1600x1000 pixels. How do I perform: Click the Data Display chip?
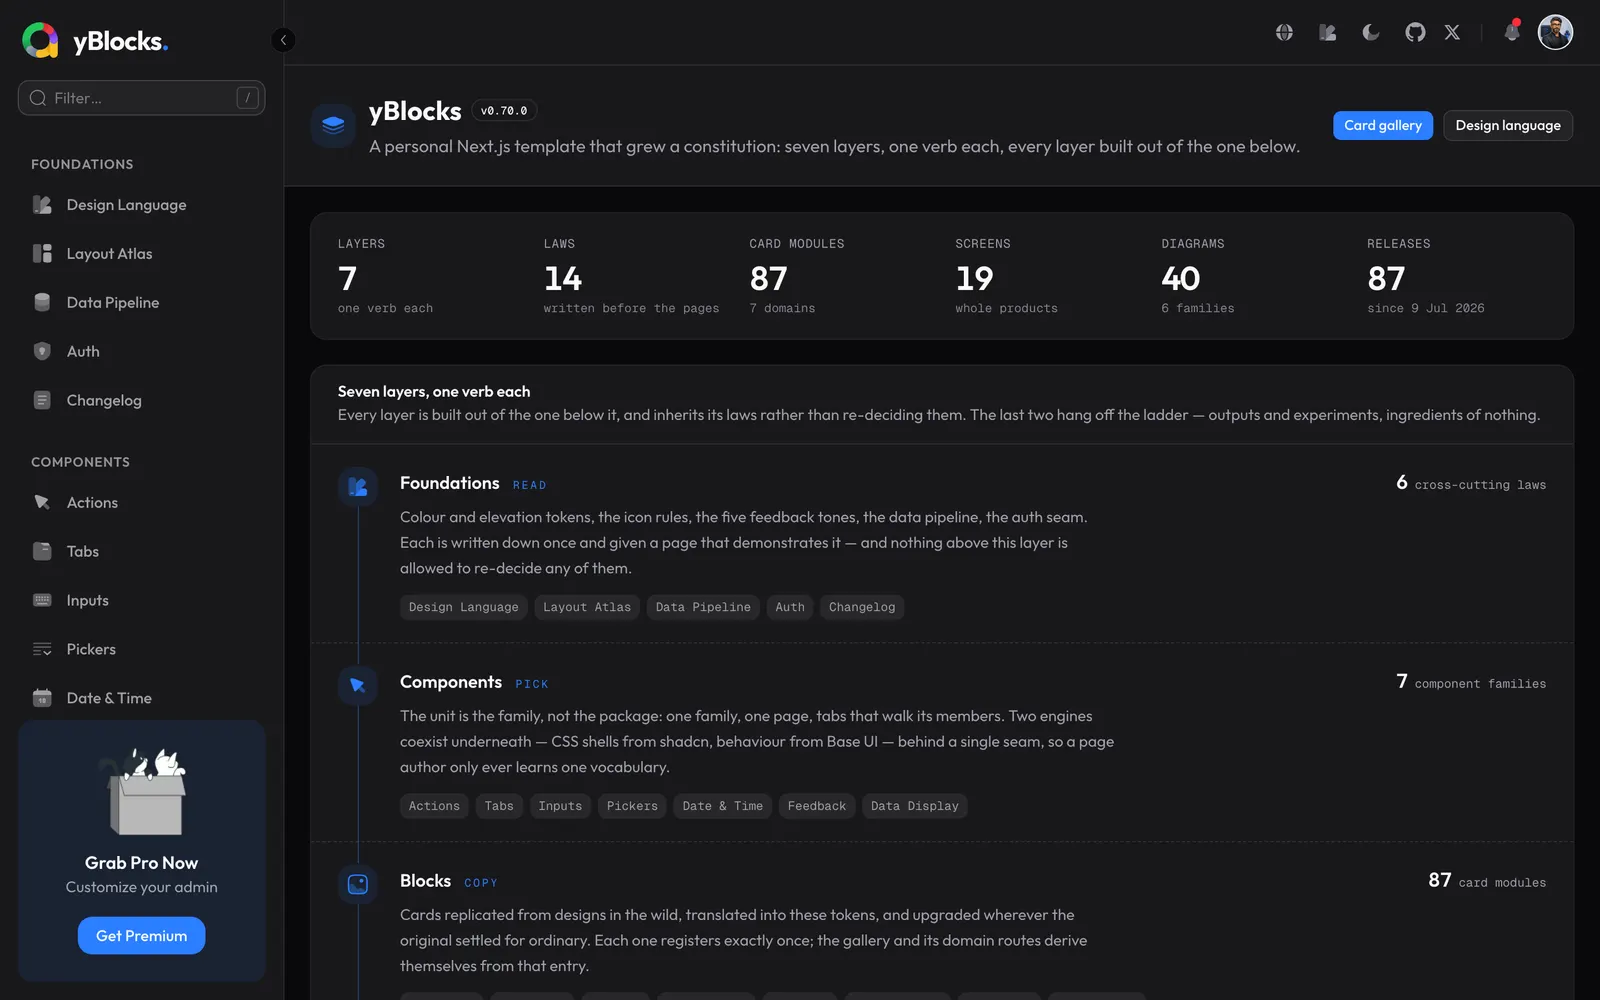[x=915, y=806]
